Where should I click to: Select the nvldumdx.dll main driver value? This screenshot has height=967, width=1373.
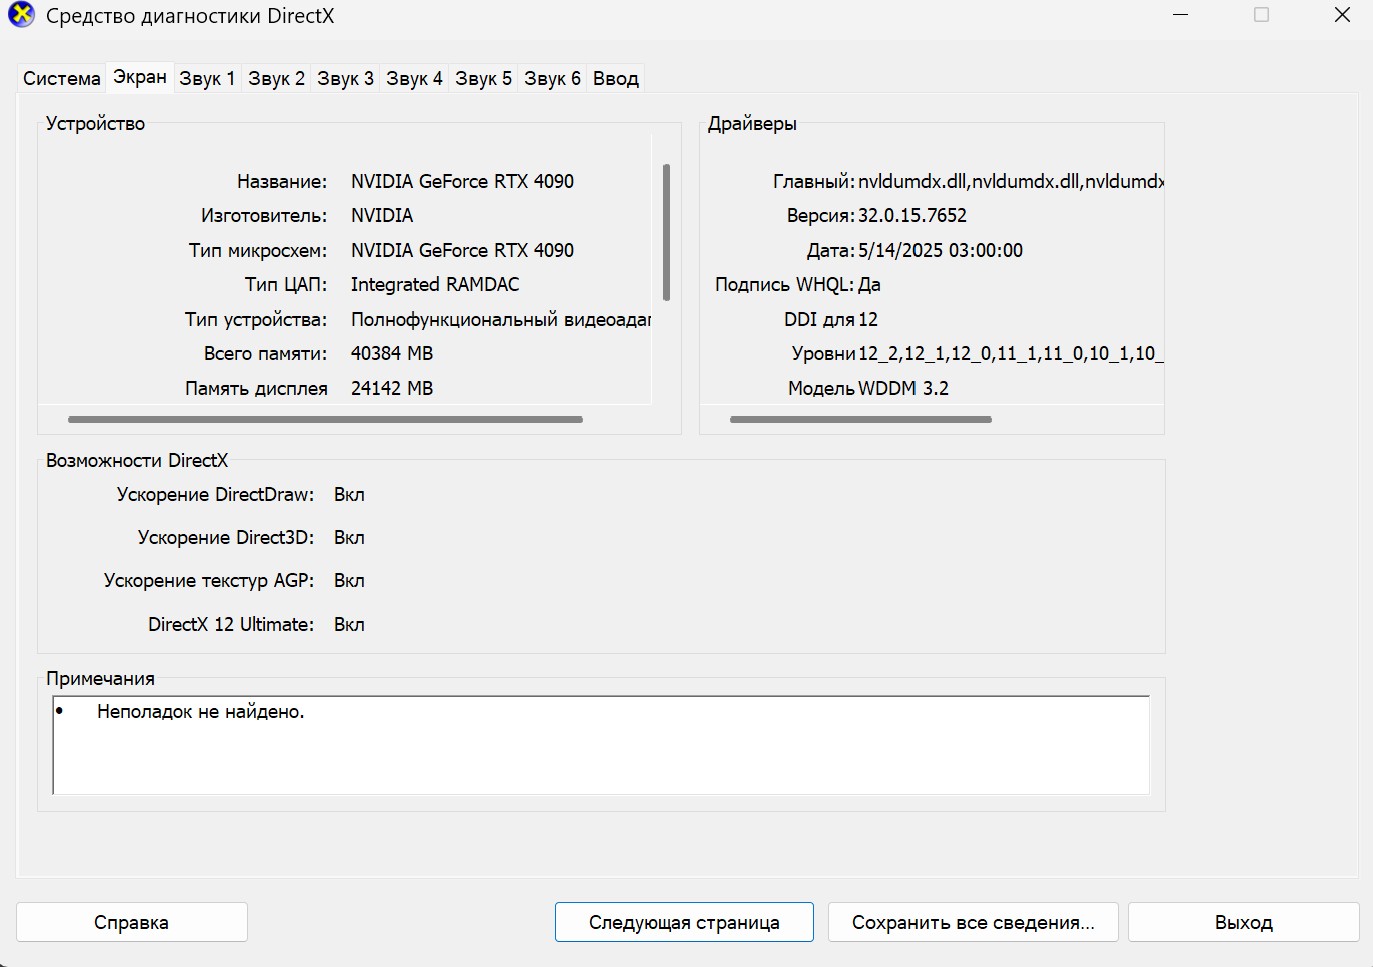[x=1011, y=181]
